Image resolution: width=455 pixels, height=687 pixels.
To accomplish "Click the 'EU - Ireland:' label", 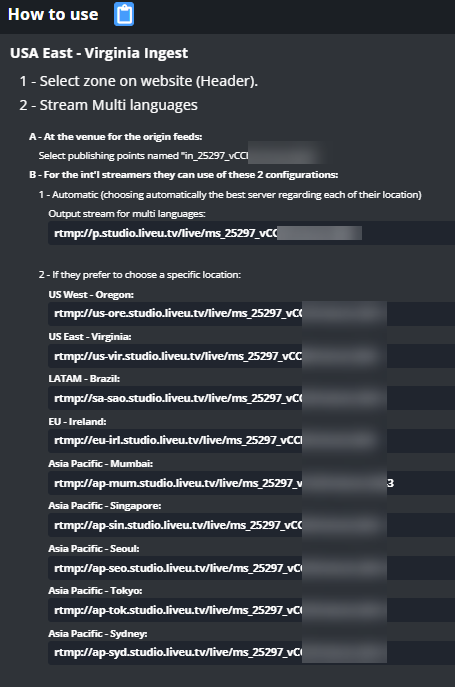I will (x=77, y=421).
